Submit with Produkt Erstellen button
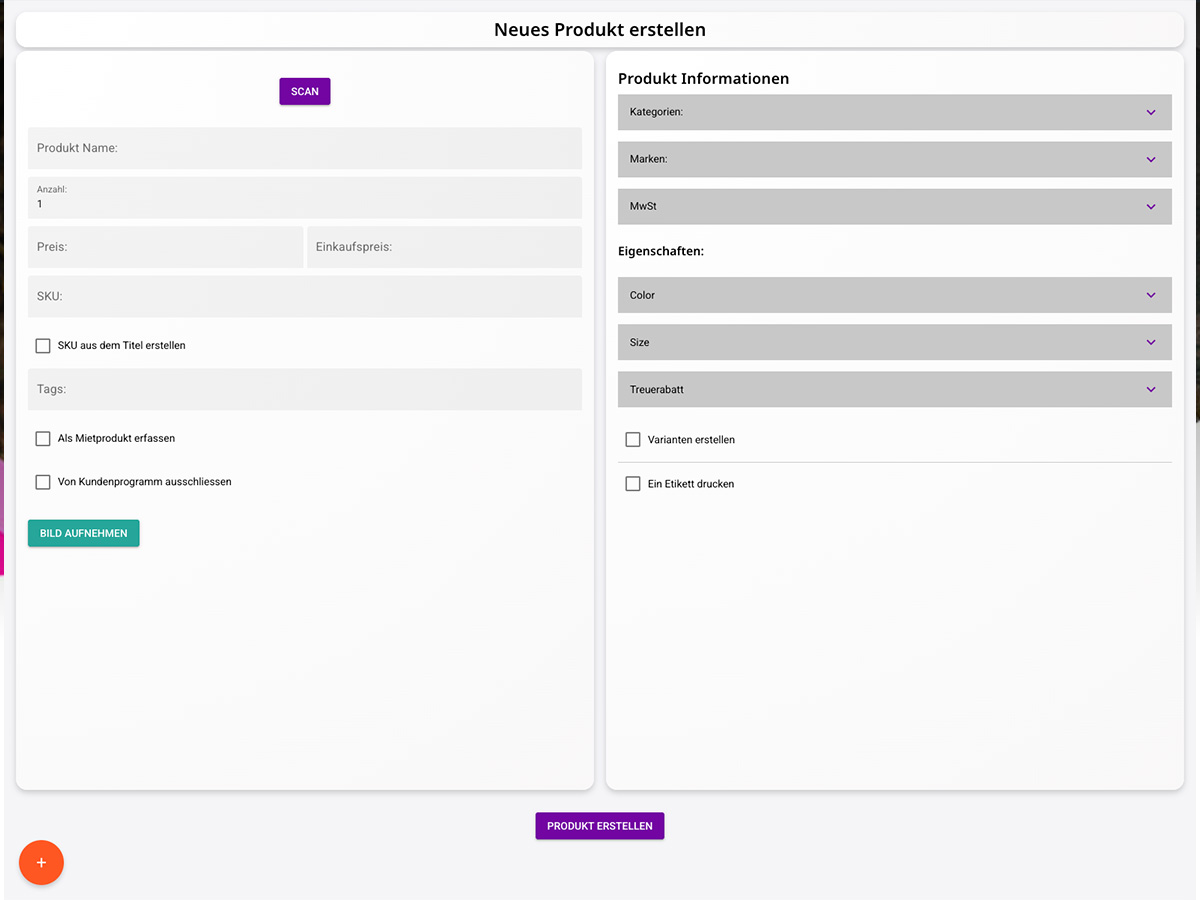 point(600,826)
